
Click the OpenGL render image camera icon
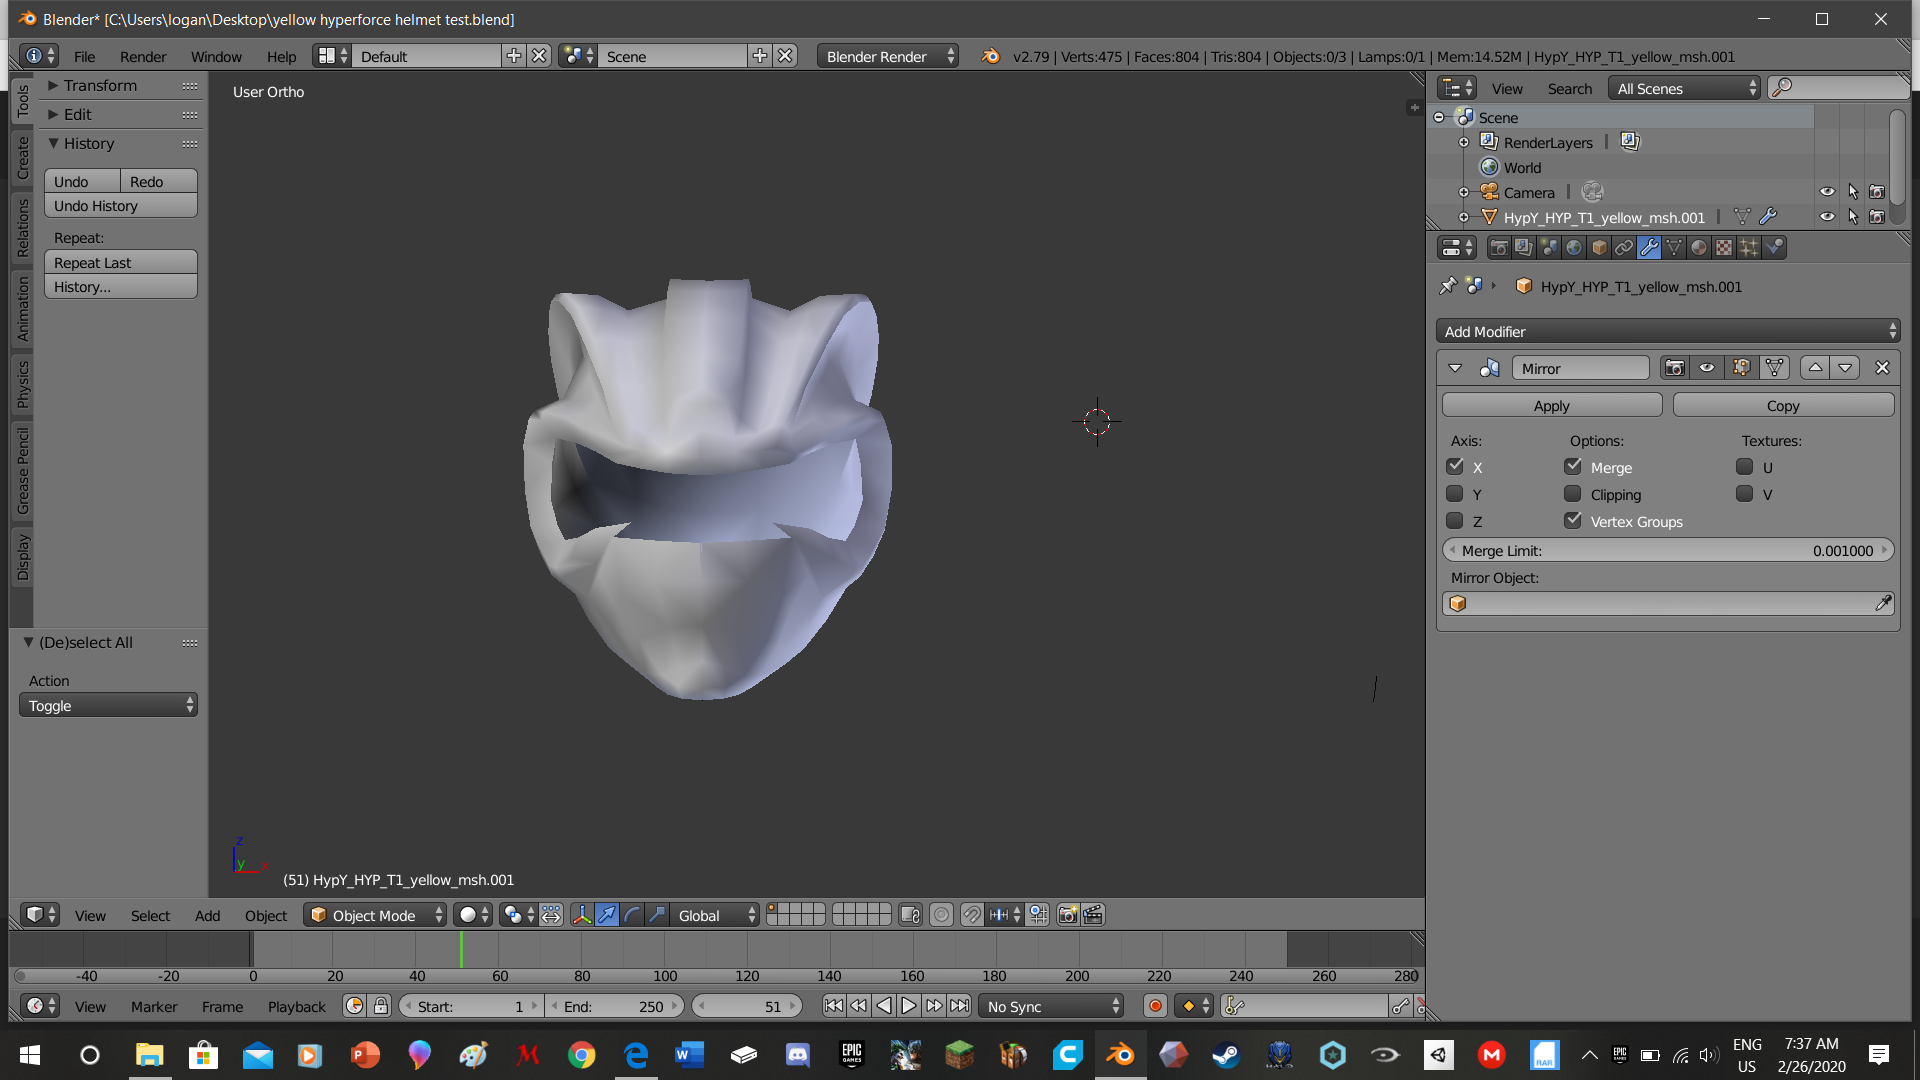click(x=1068, y=915)
